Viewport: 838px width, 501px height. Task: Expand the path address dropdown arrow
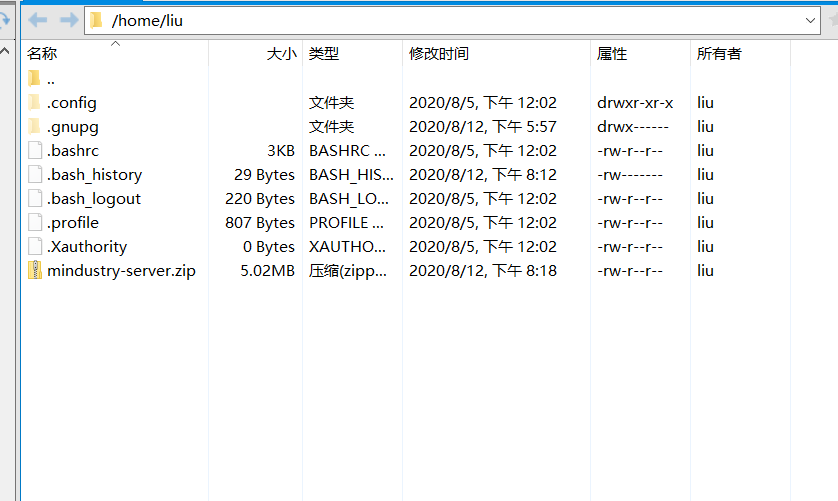click(811, 20)
